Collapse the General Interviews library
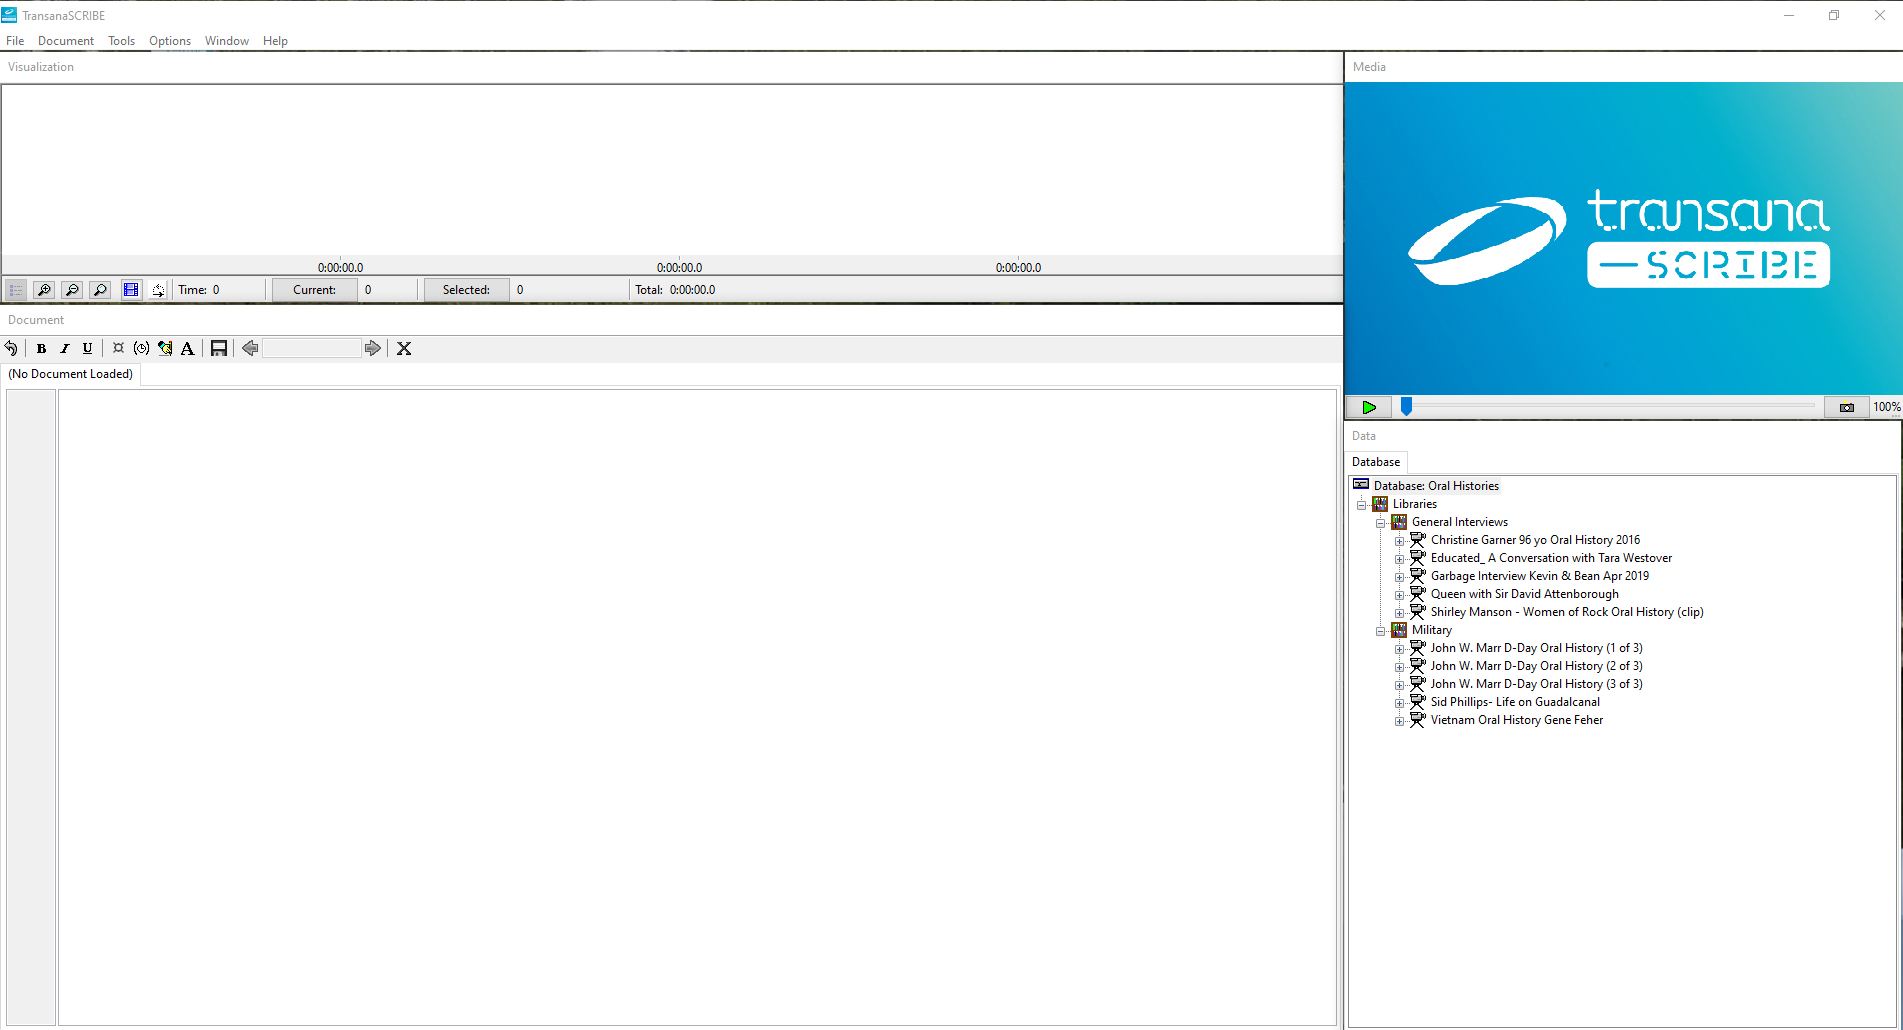Screen dimensions: 1903x1030 tap(1381, 523)
